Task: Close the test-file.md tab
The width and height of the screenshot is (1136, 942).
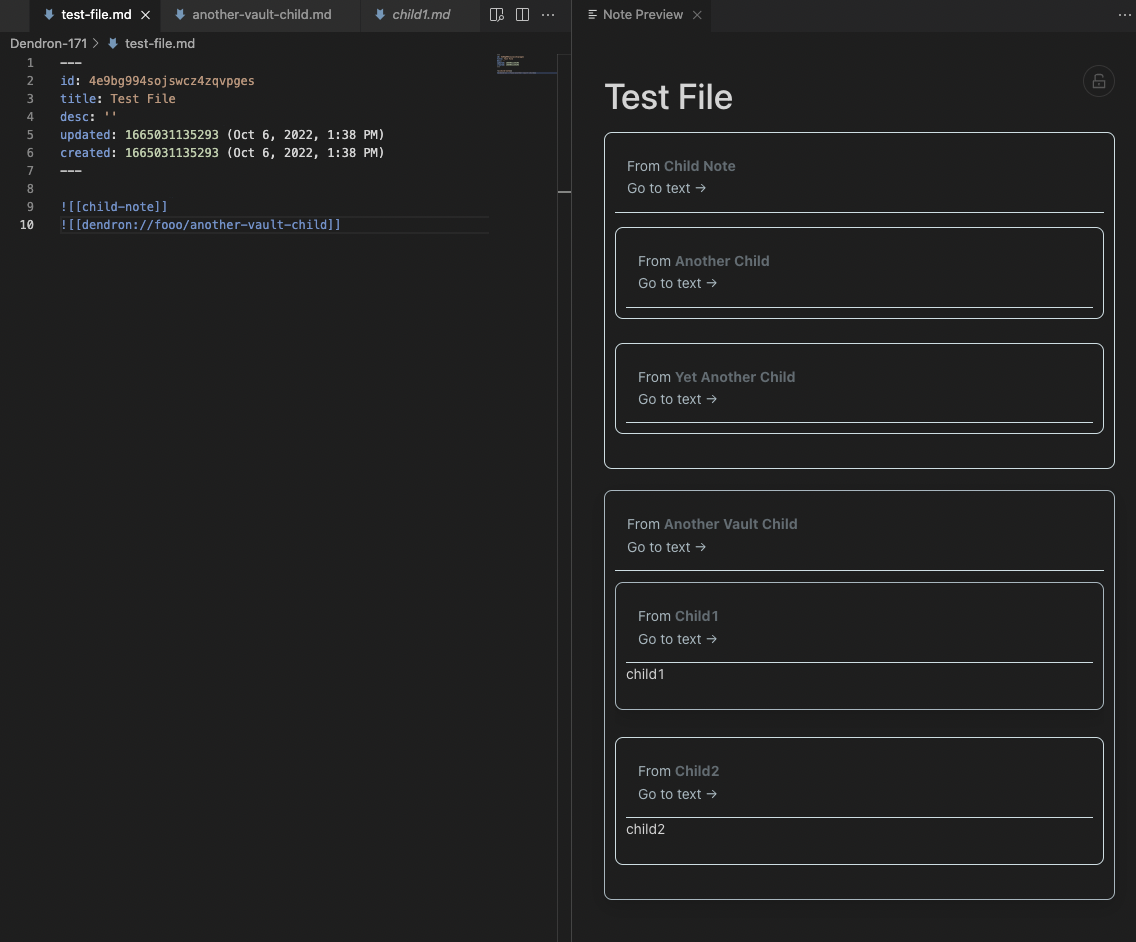Action: (x=145, y=14)
